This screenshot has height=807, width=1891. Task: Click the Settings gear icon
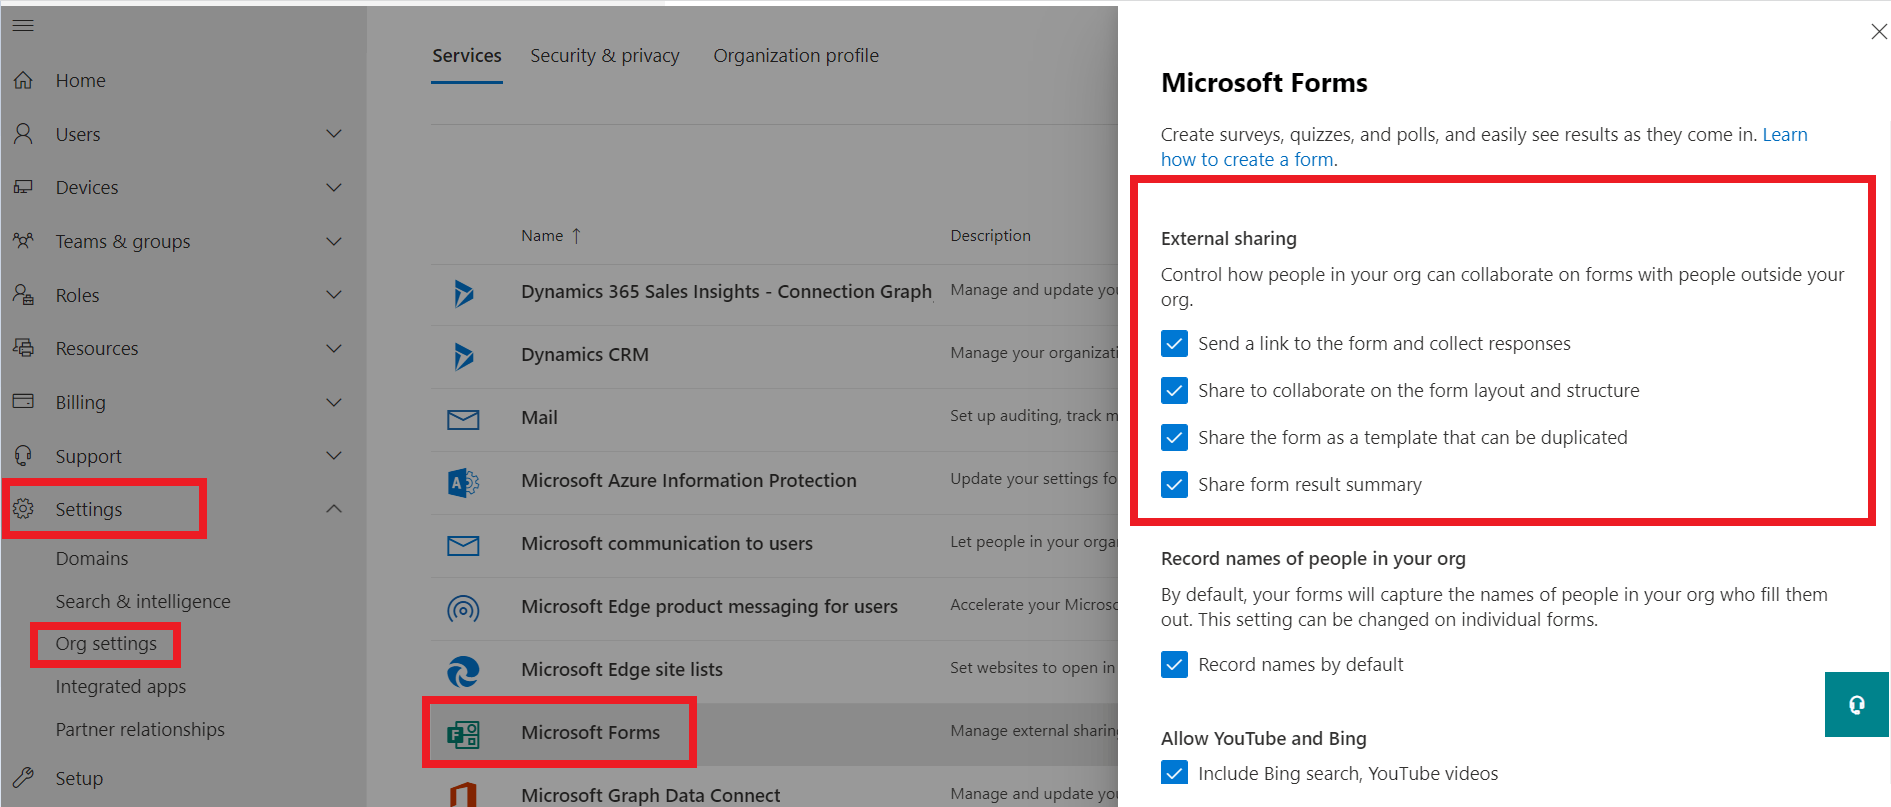(23, 509)
